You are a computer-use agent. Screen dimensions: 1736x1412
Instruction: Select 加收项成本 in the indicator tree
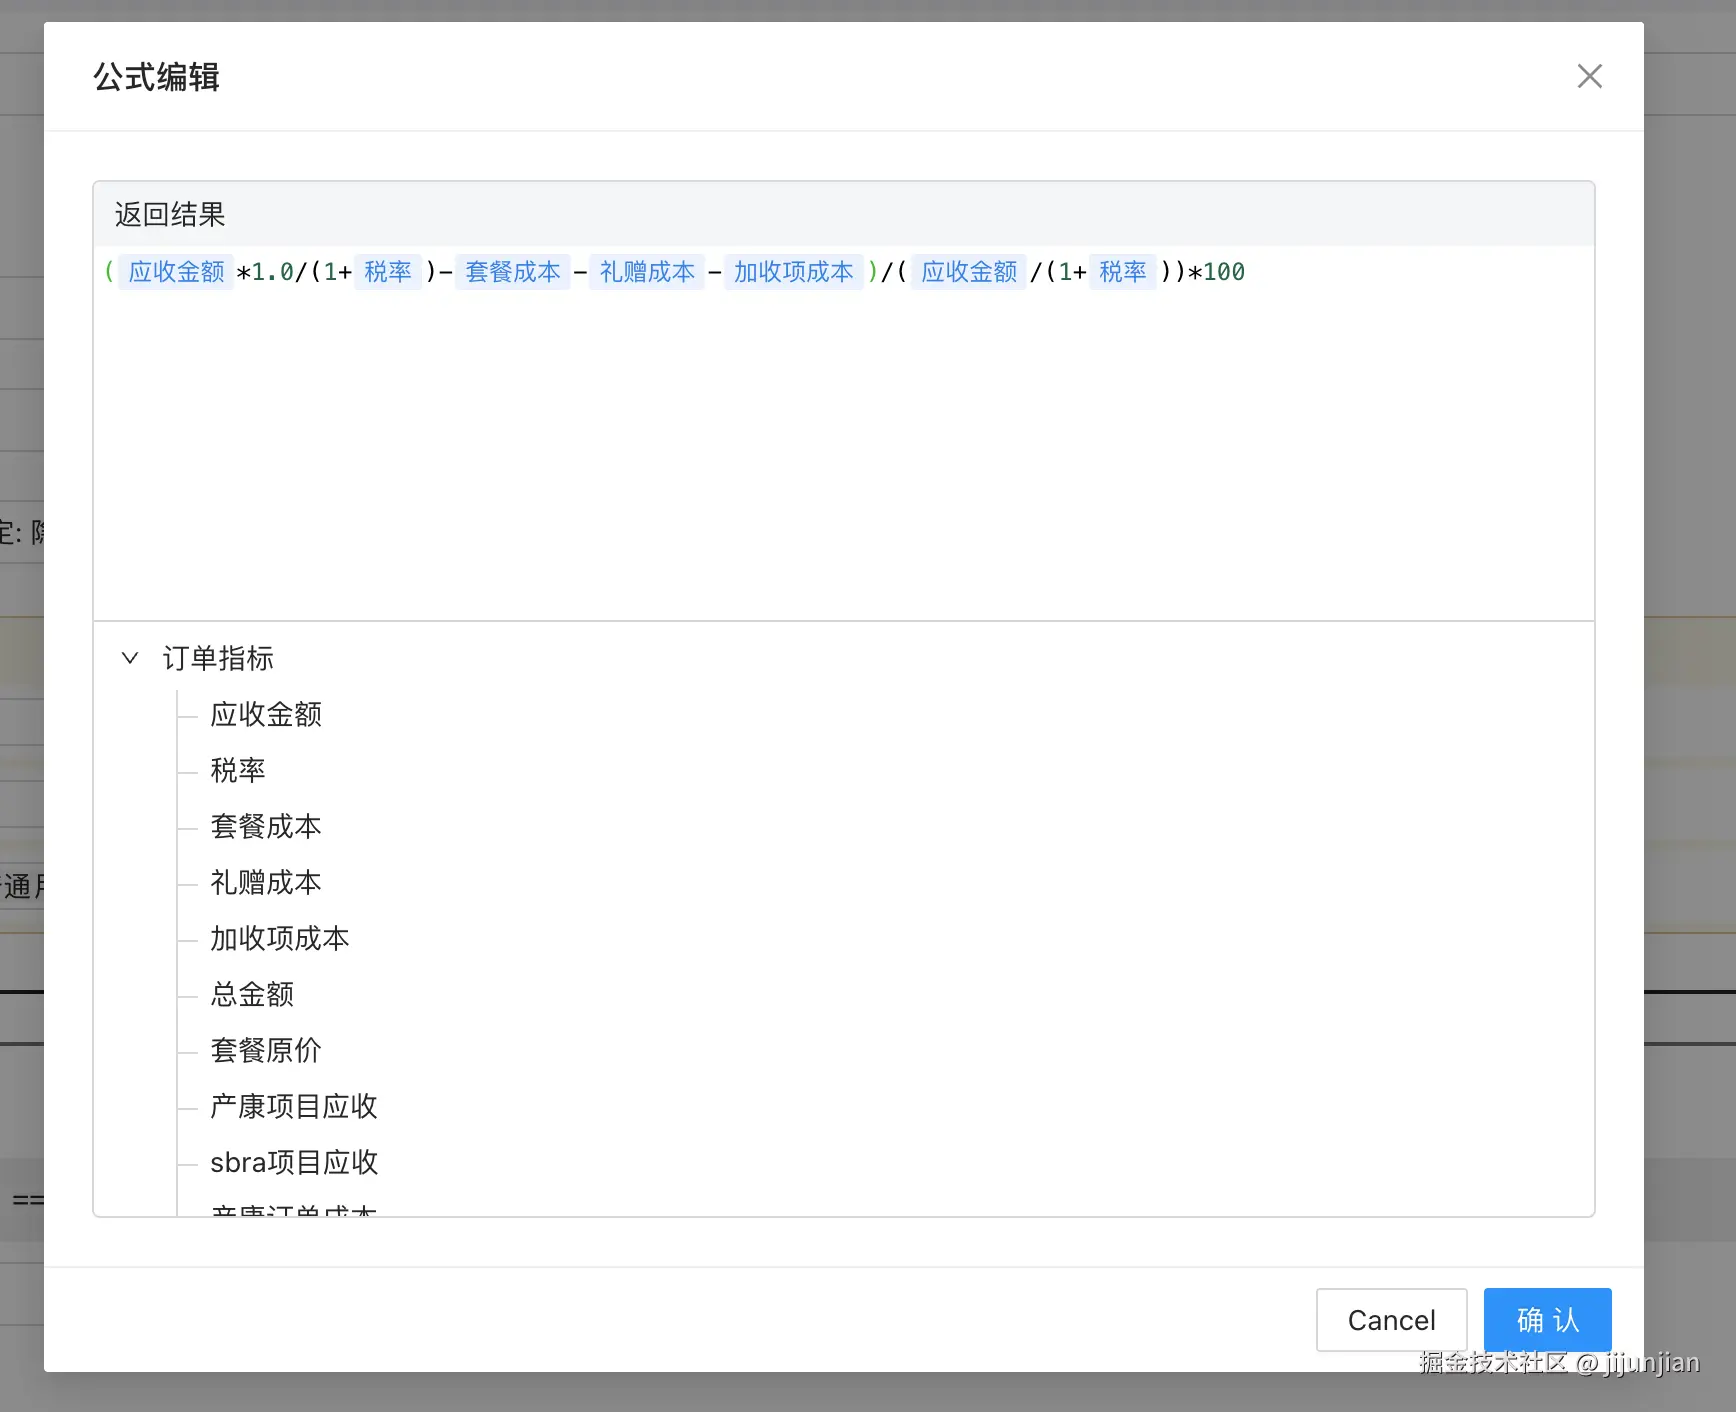[280, 938]
